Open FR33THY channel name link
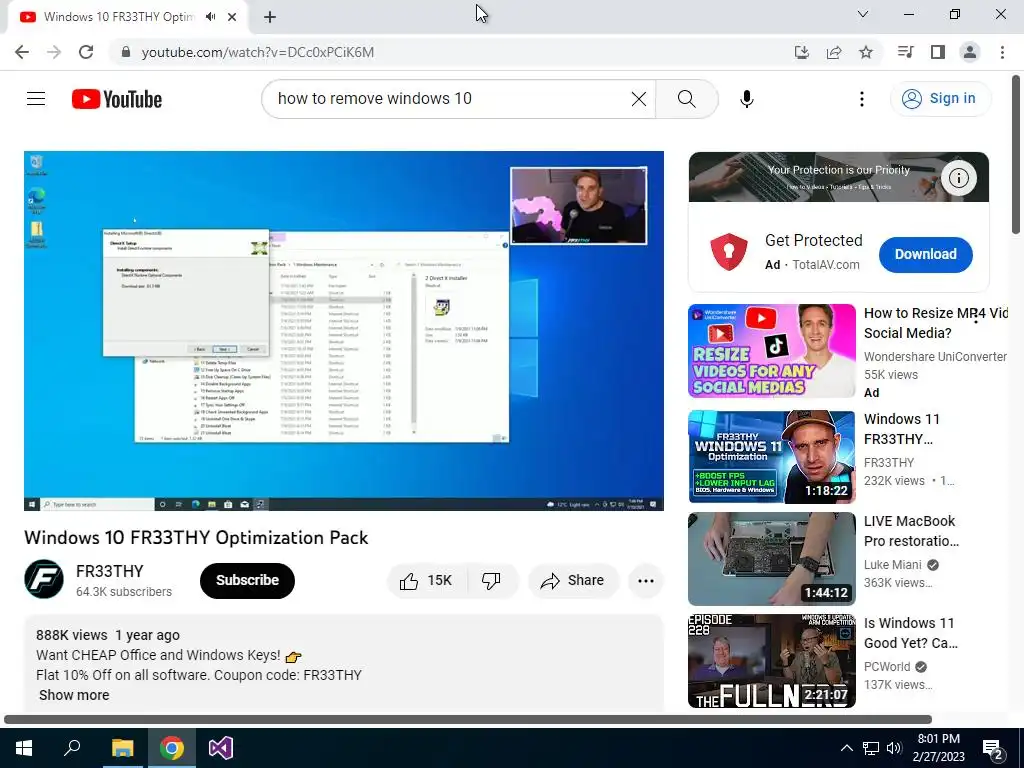The height and width of the screenshot is (768, 1024). pyautogui.click(x=109, y=571)
